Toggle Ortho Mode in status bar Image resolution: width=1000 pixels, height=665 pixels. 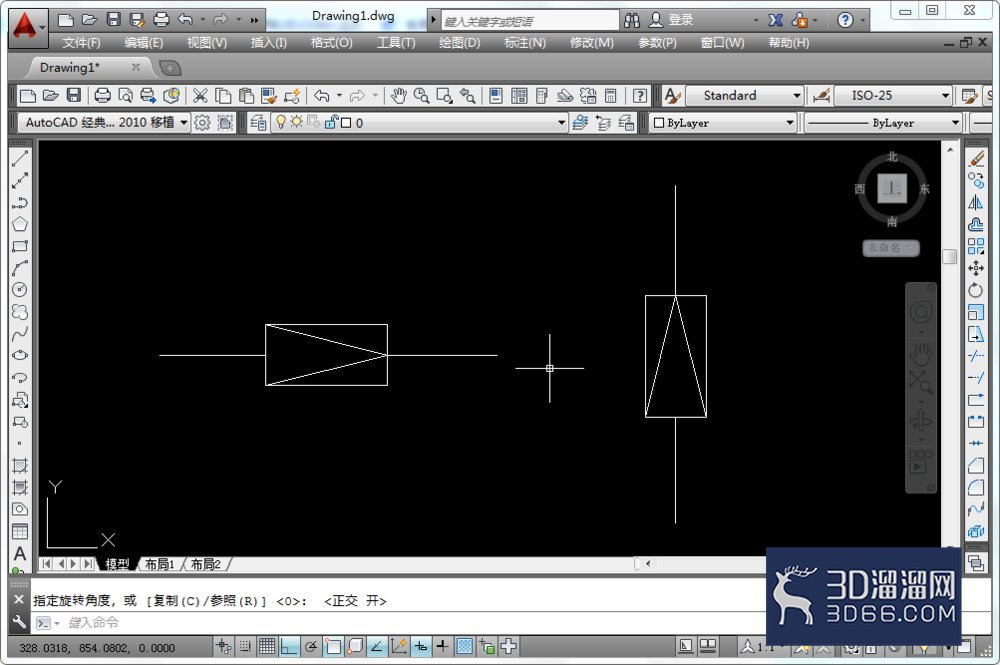[x=290, y=647]
